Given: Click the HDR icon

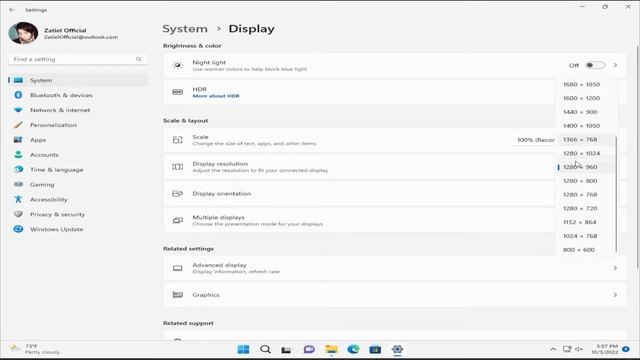Looking at the screenshot, I should click(177, 92).
